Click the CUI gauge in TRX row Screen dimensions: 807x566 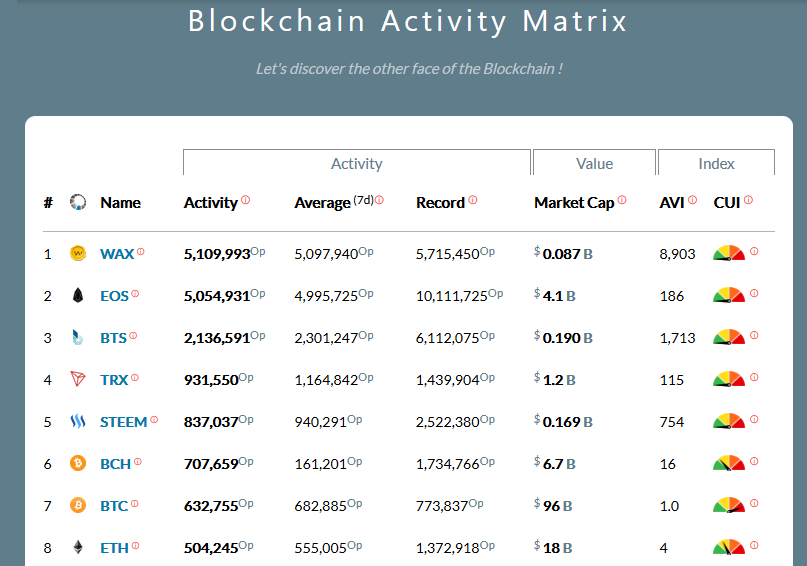point(729,379)
